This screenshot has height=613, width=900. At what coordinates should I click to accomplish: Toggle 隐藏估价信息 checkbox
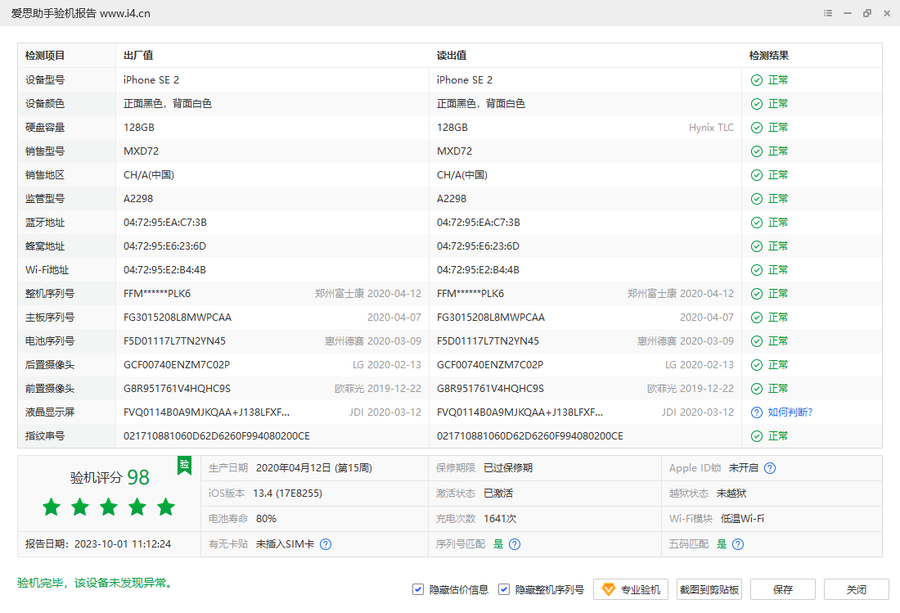(x=418, y=590)
